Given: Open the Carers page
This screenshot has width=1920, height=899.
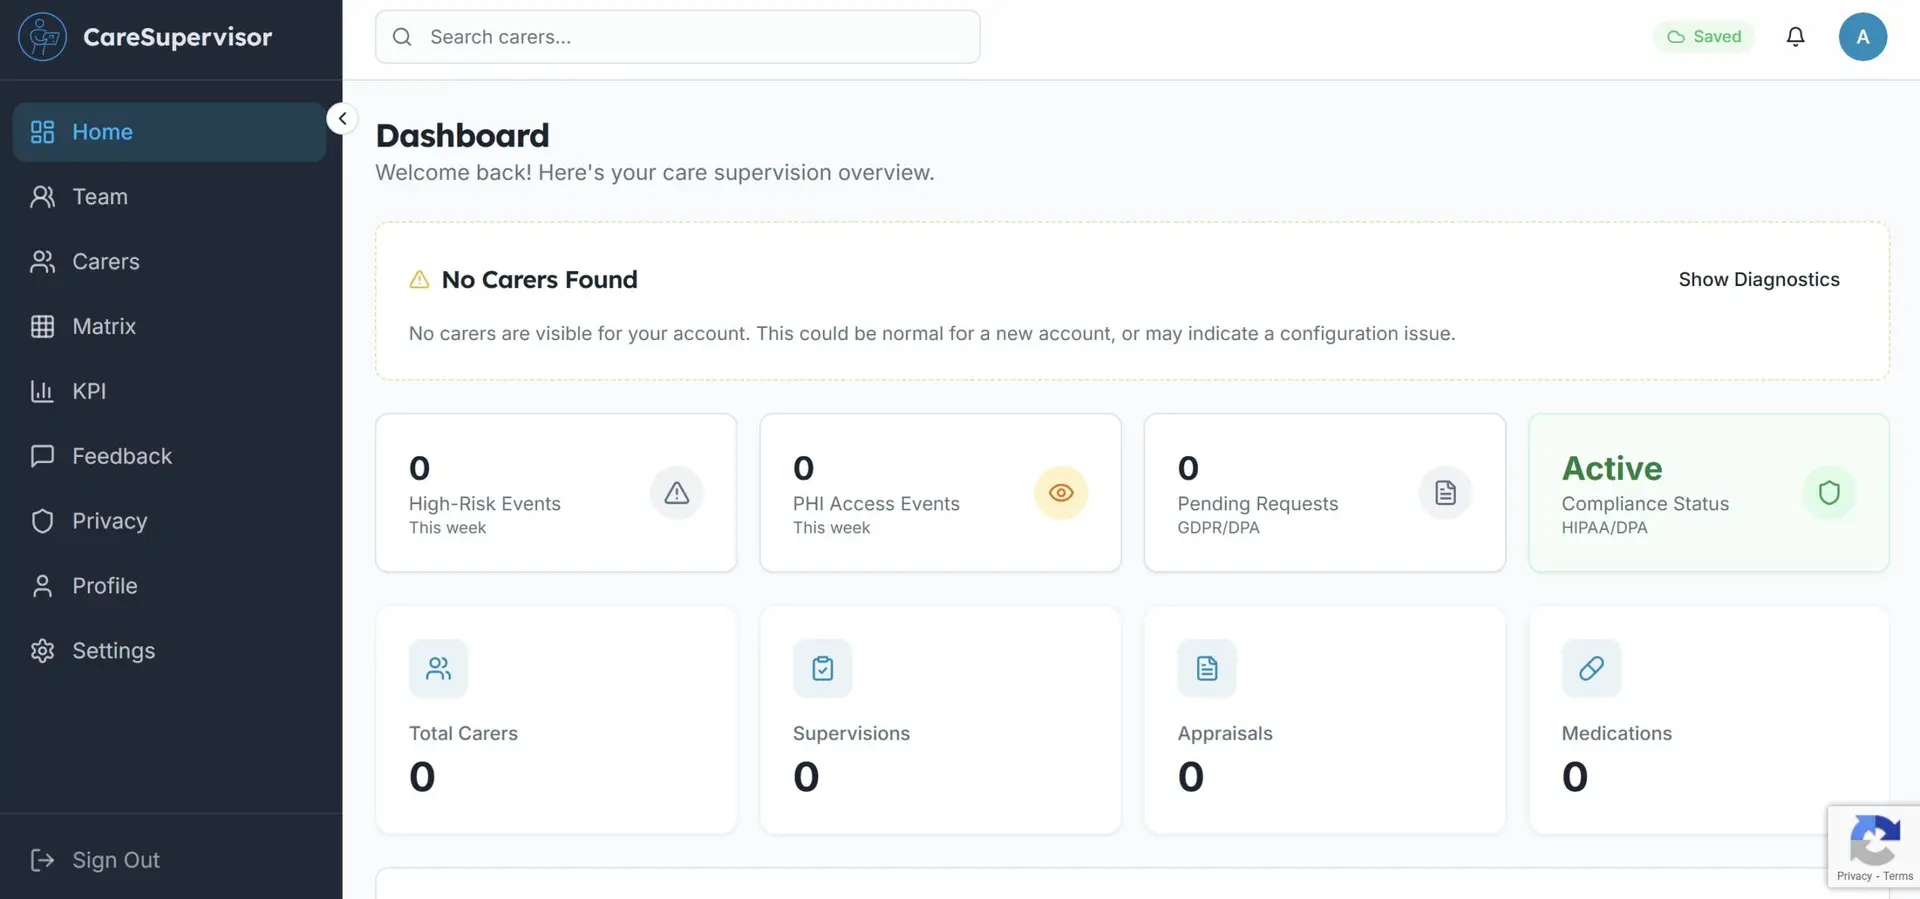Looking at the screenshot, I should tap(169, 262).
